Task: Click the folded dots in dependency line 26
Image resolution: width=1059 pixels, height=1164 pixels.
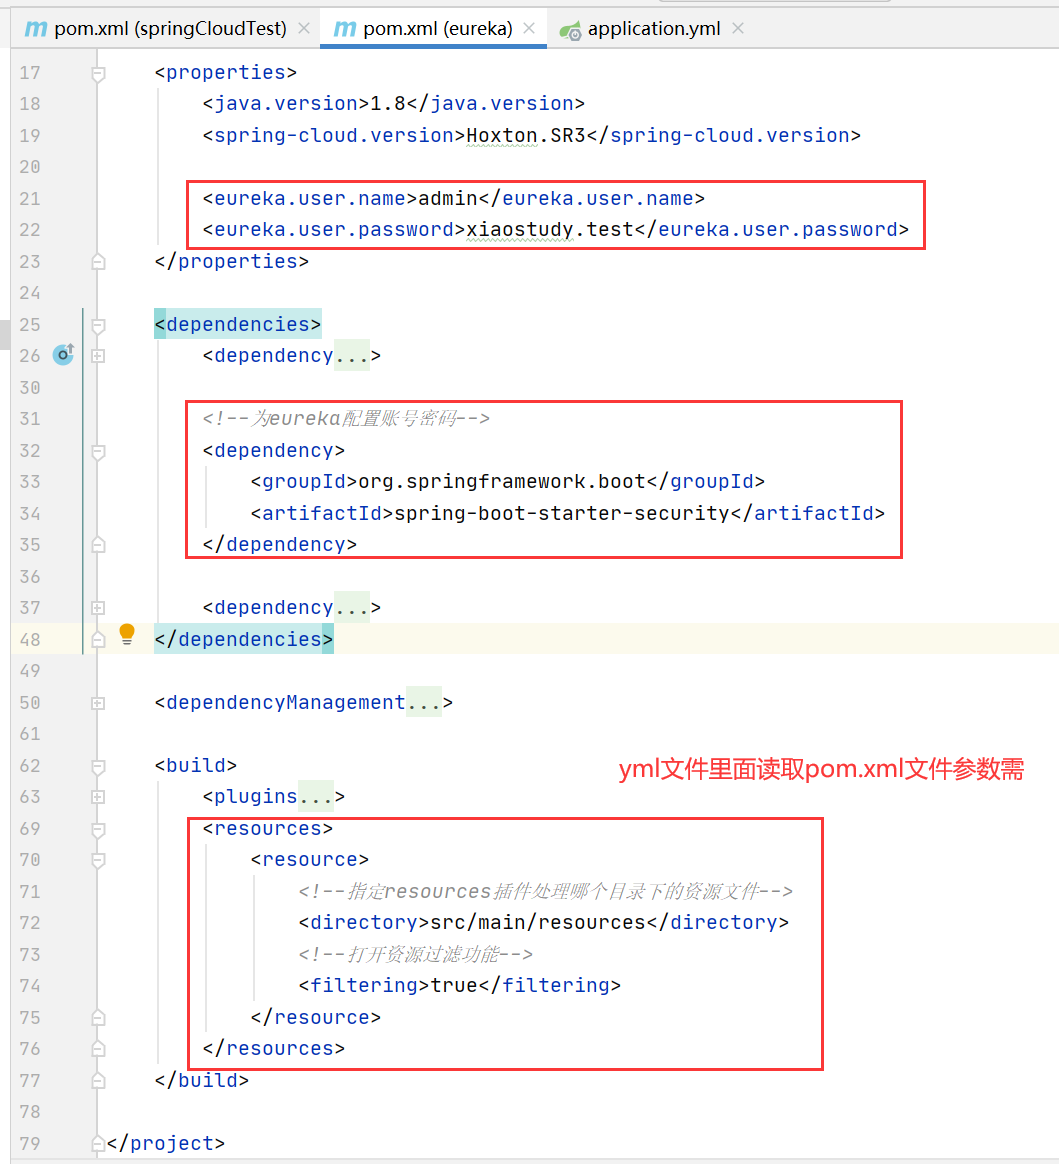Action: click(352, 356)
